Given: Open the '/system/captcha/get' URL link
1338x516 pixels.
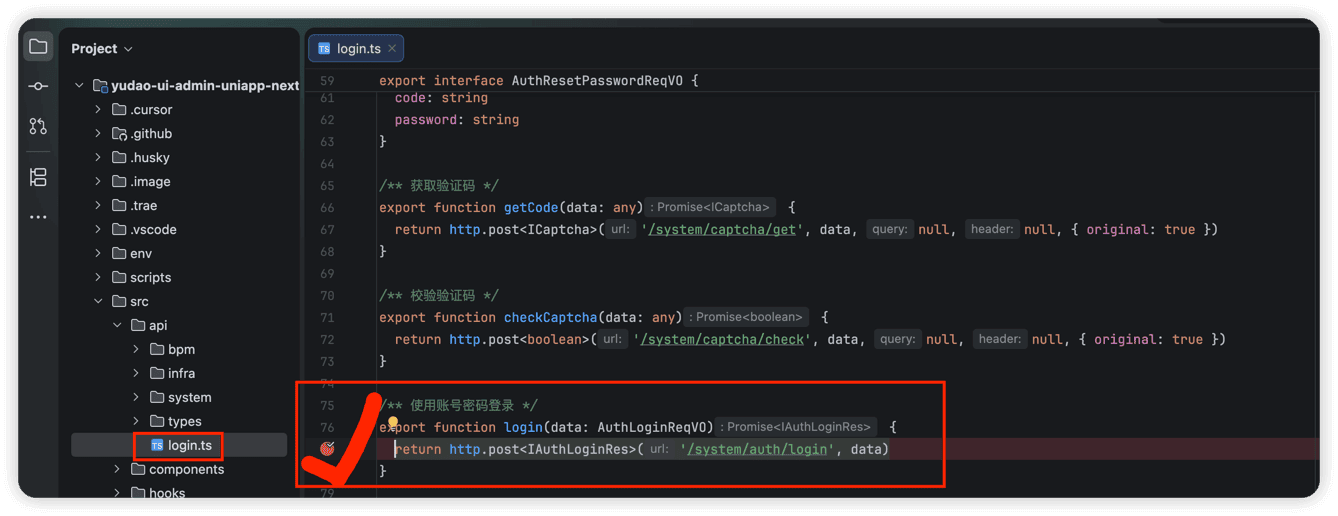Looking at the screenshot, I should pyautogui.click(x=727, y=229).
